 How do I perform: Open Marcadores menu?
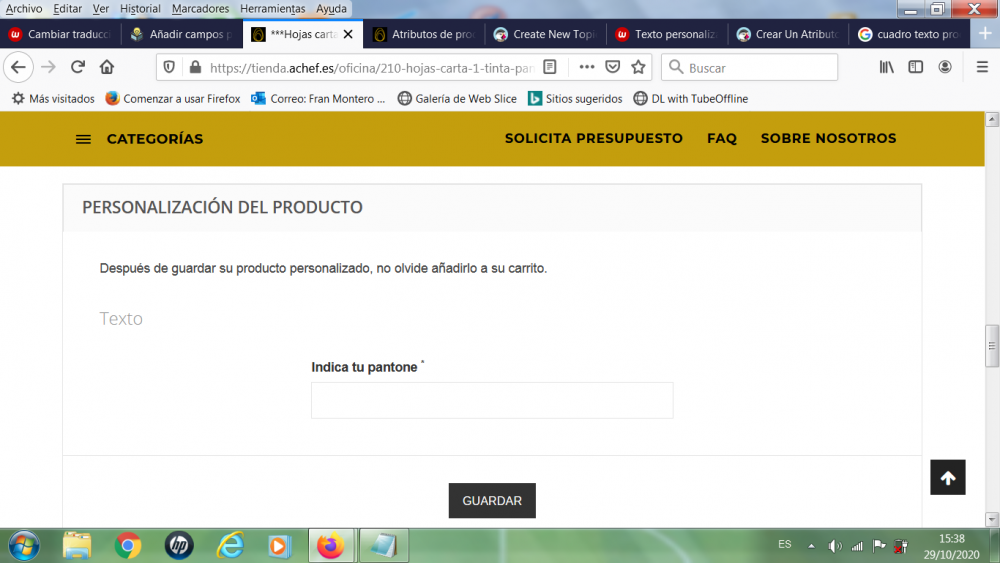(200, 9)
